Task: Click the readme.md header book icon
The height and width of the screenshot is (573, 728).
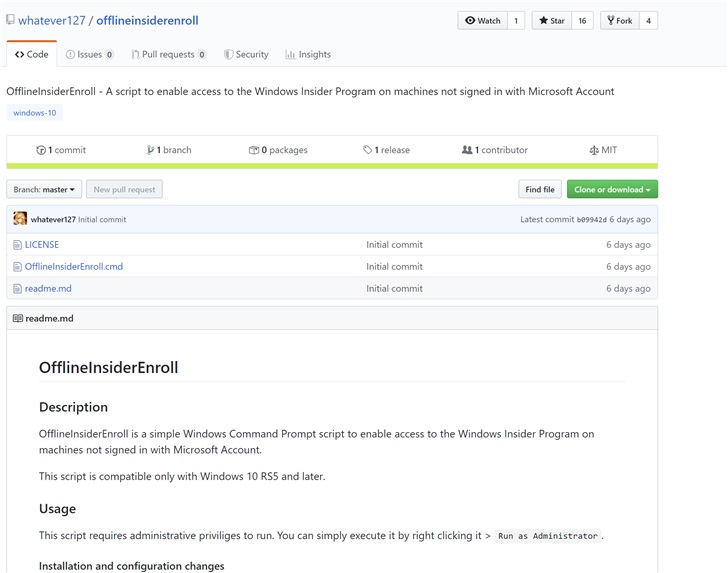Action: point(18,318)
